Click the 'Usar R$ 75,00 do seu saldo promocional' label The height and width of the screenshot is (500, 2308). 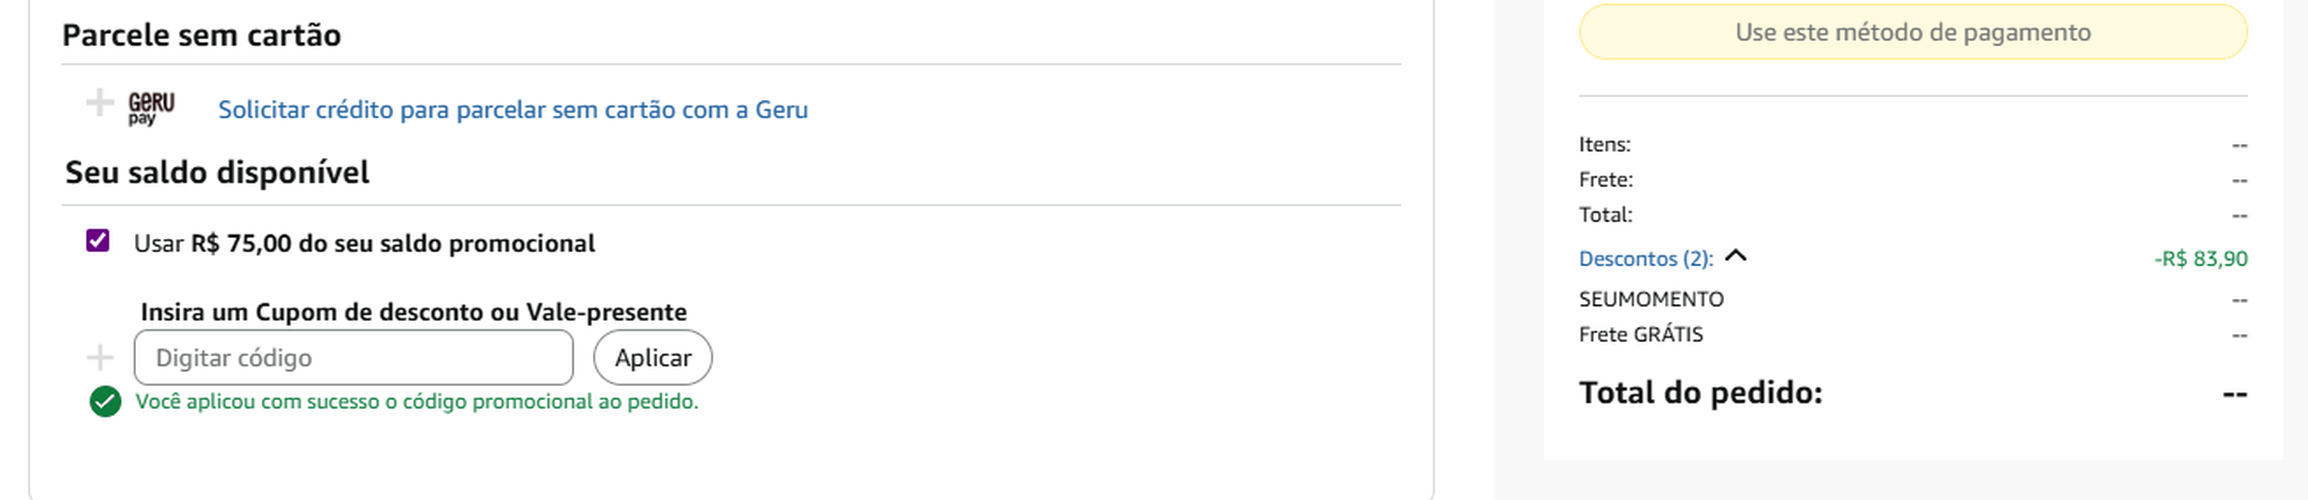(365, 243)
